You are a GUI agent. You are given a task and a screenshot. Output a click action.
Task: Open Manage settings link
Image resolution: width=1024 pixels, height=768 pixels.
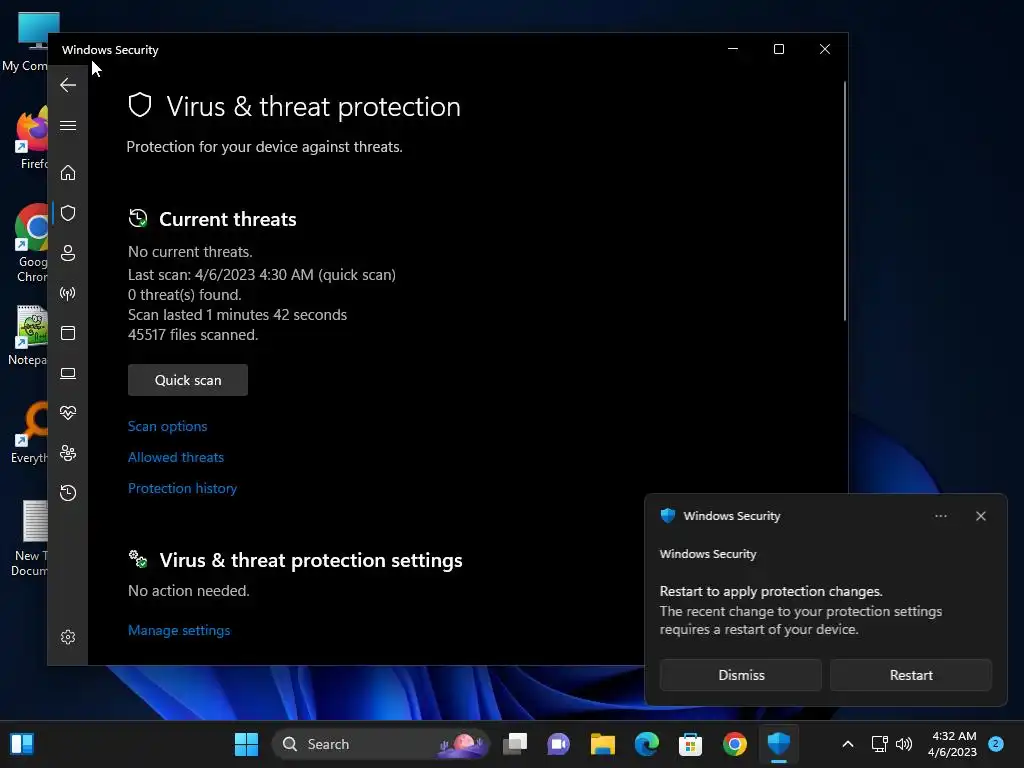(x=179, y=630)
